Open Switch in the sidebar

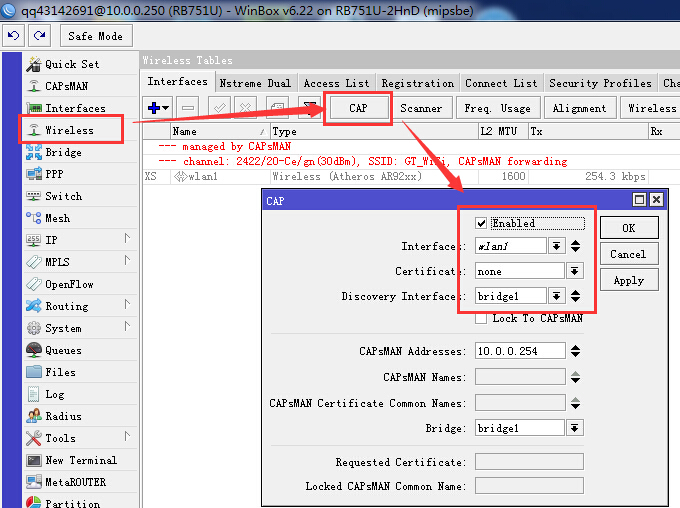click(80, 196)
